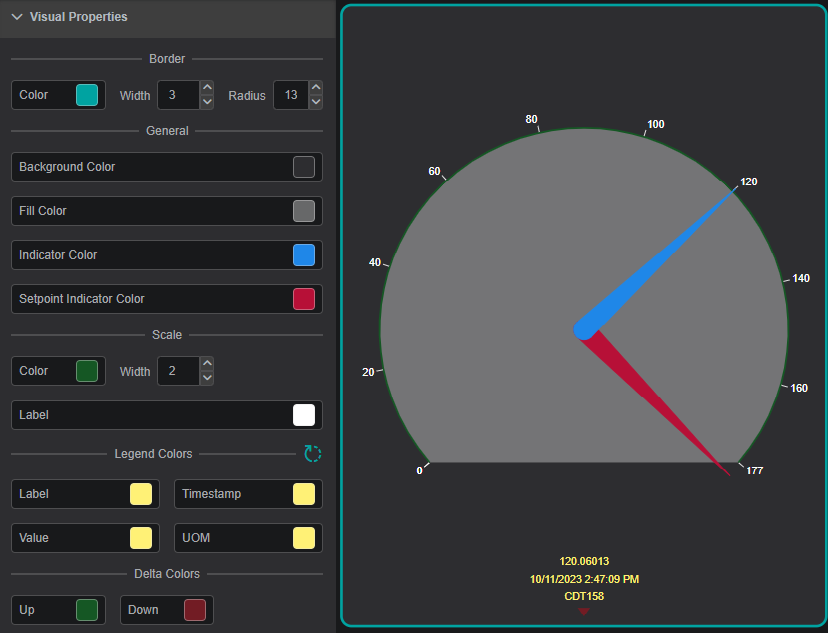Increase Scale Width with up arrow

click(208, 363)
